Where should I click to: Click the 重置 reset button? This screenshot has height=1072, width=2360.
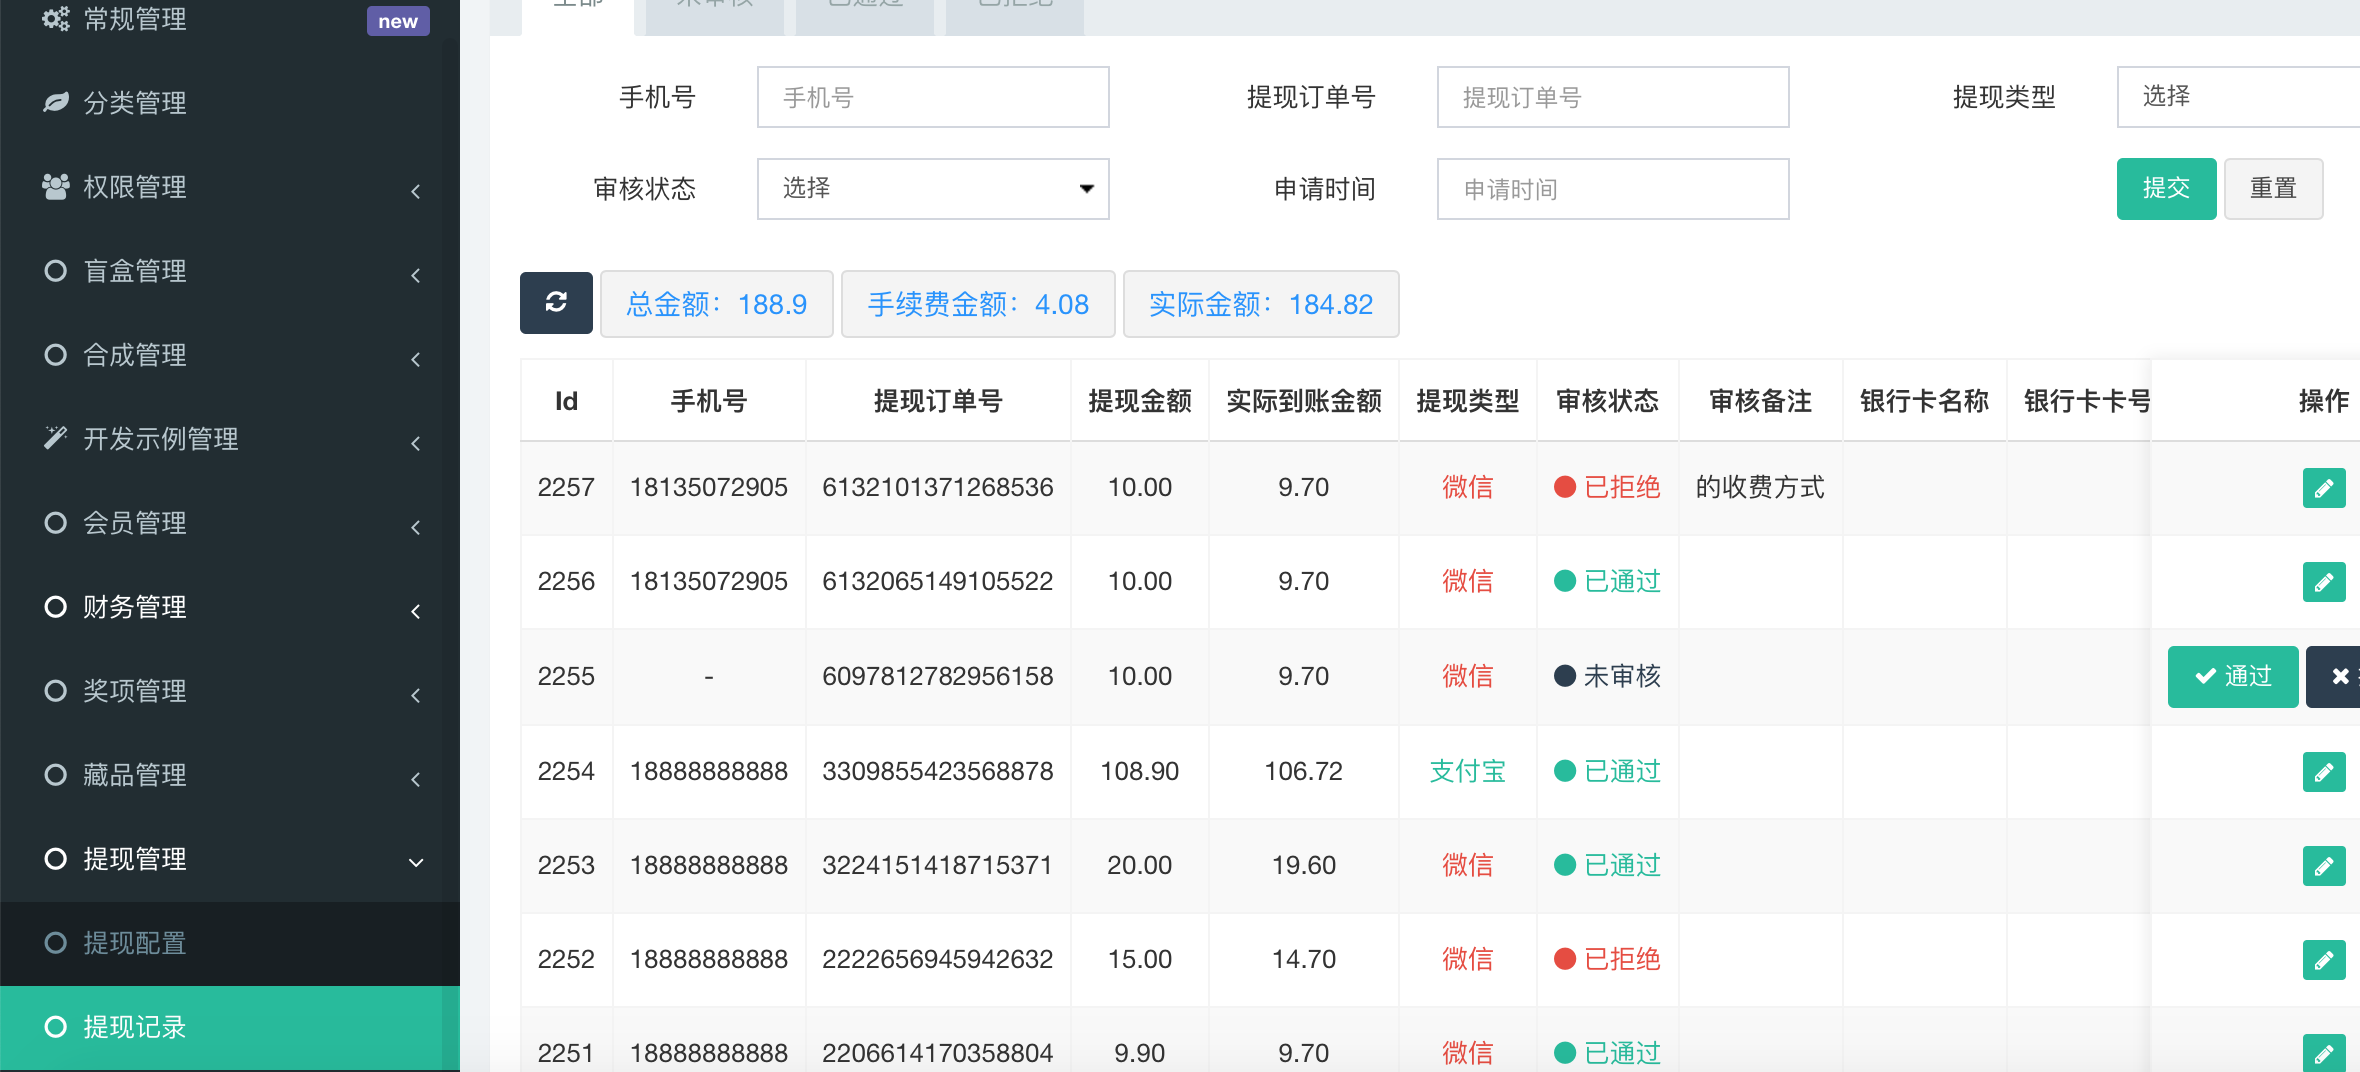2272,189
